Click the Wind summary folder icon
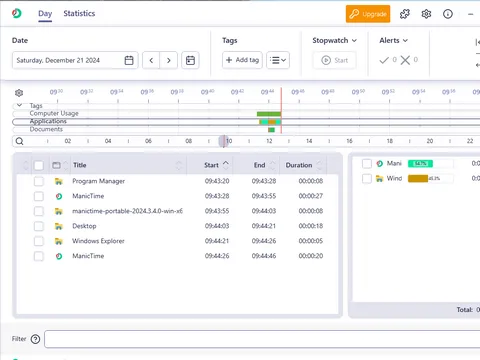Screen dimensions: 480x360 click(379, 179)
